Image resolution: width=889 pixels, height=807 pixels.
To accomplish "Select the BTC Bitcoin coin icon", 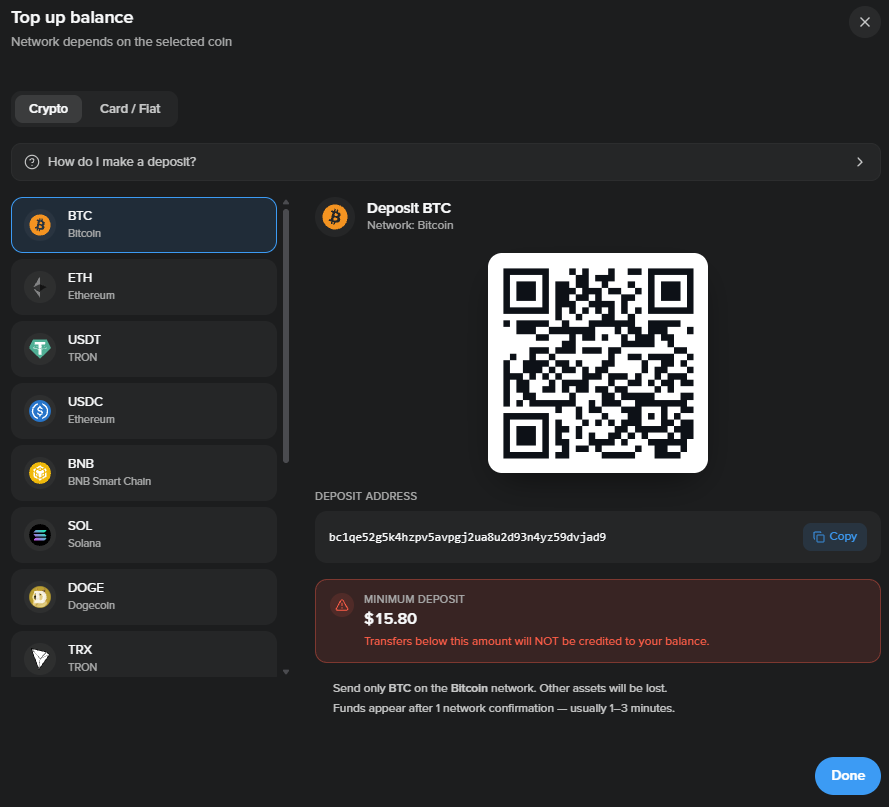I will click(40, 225).
